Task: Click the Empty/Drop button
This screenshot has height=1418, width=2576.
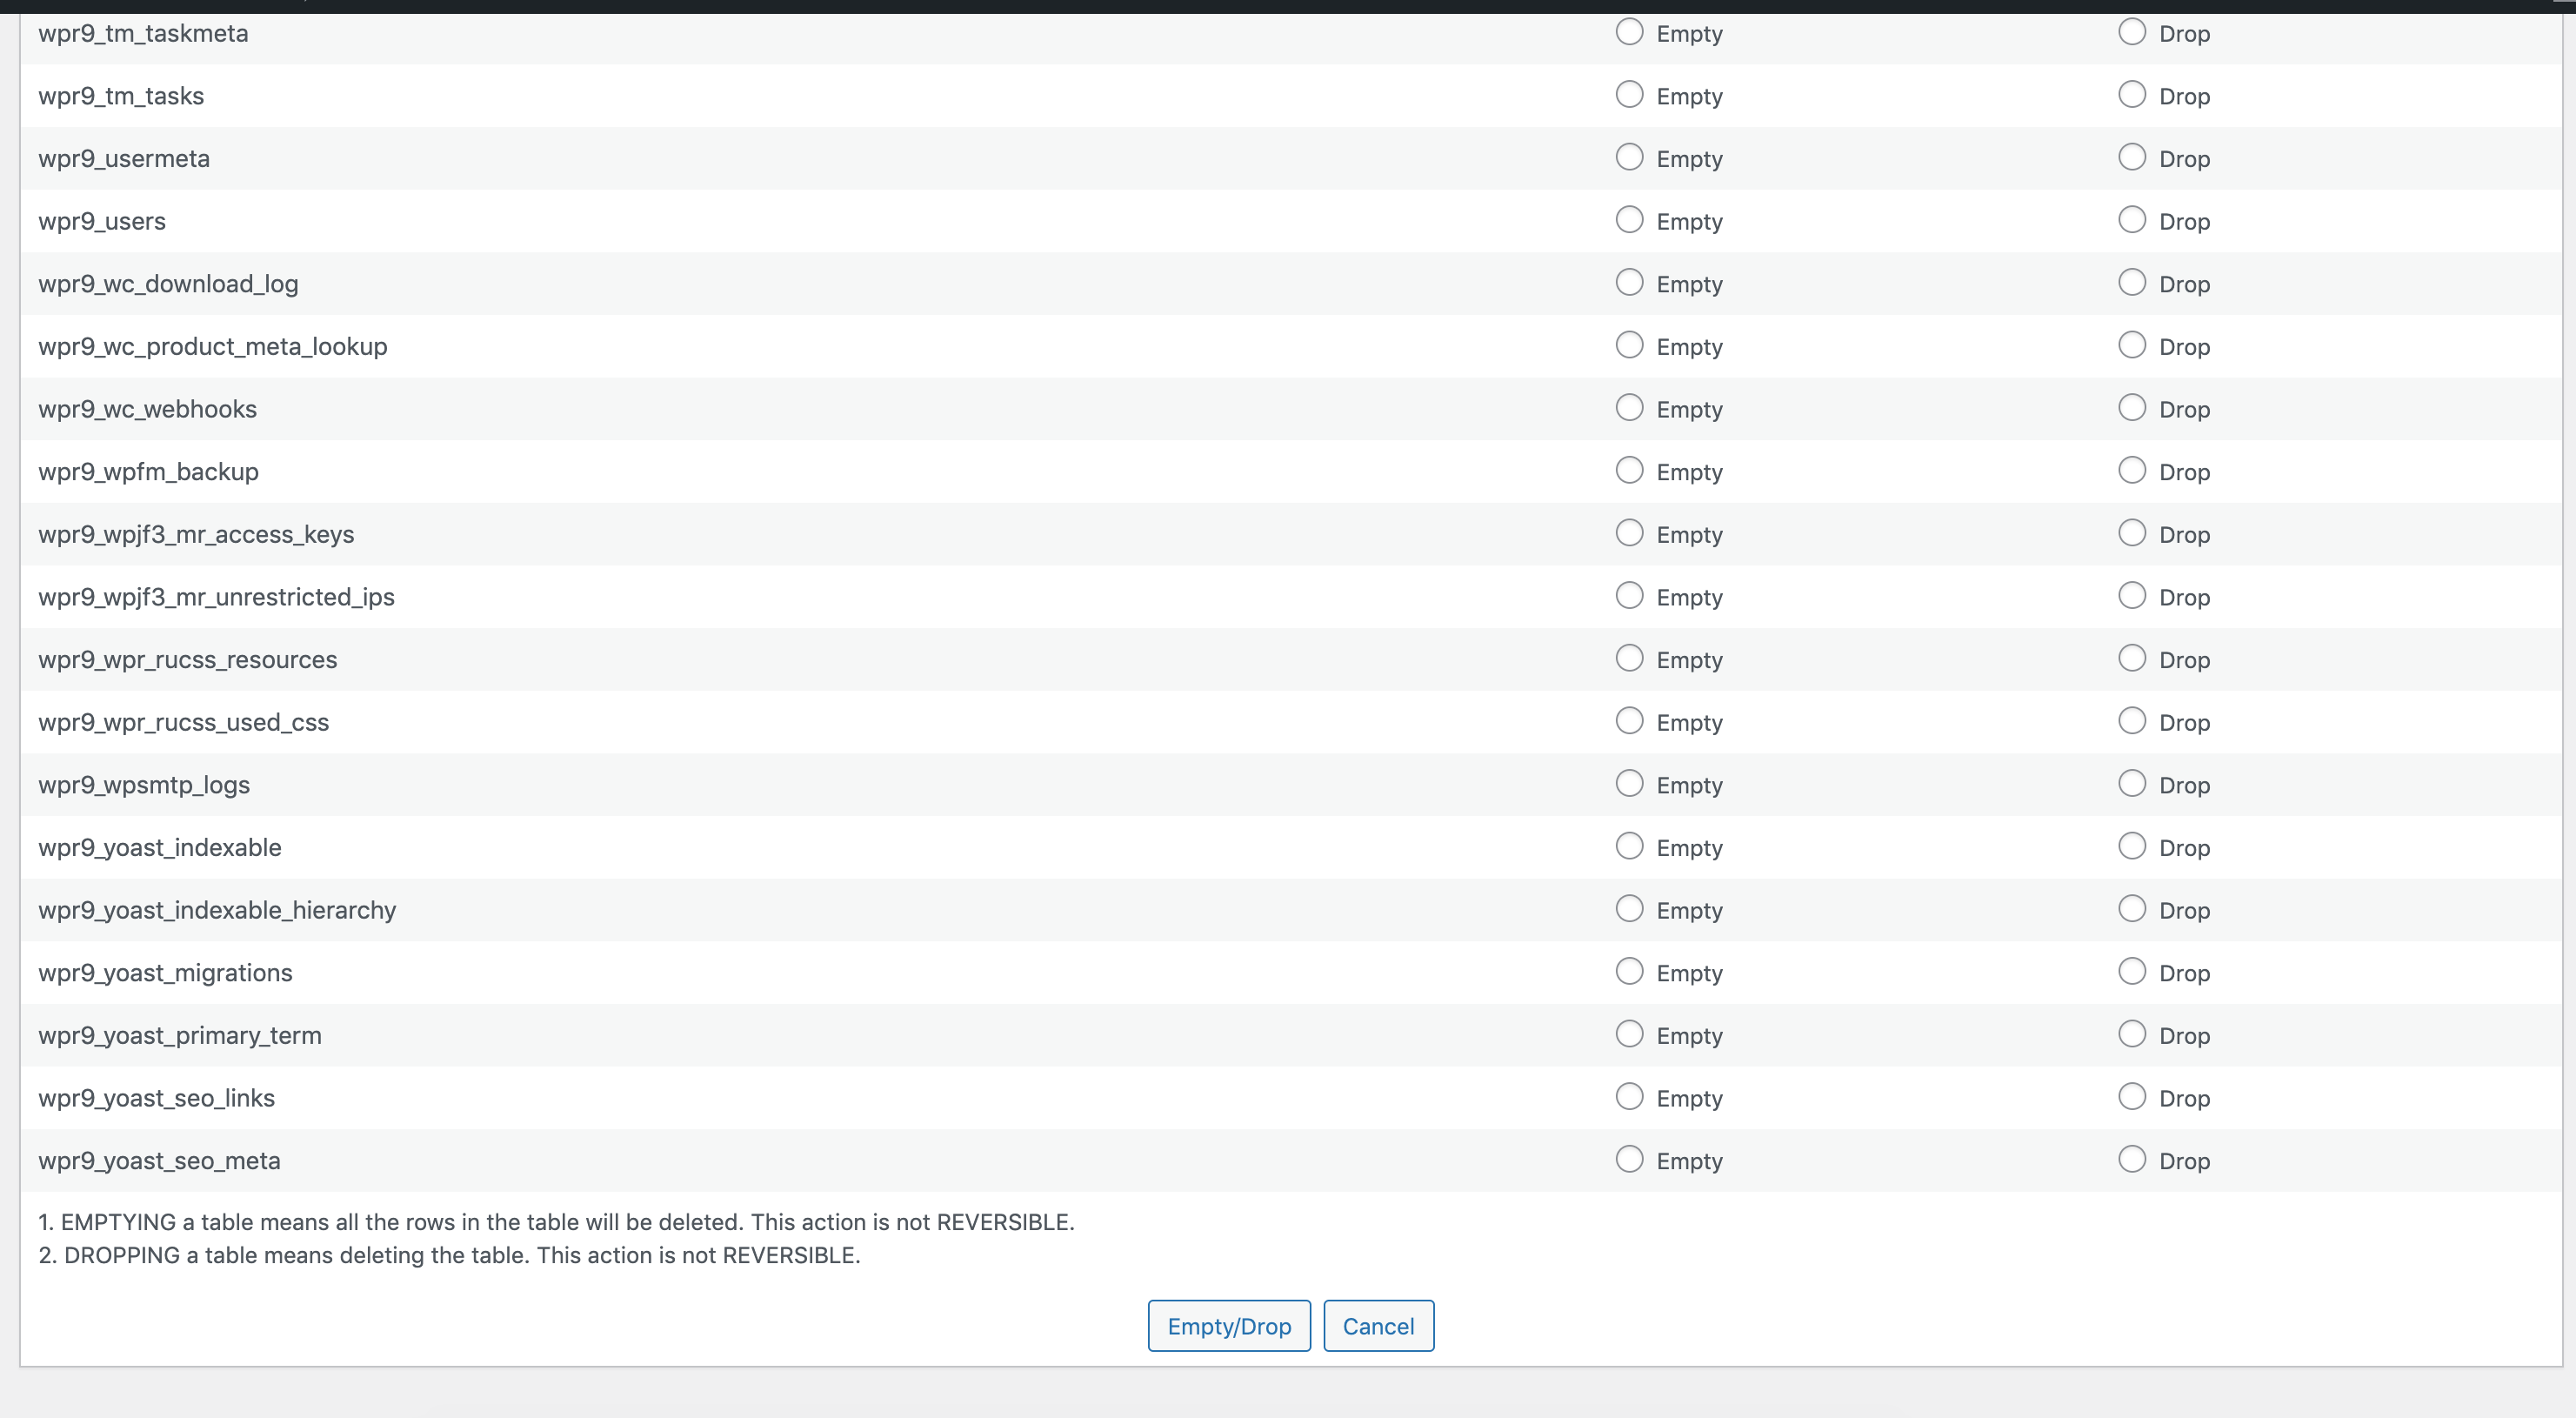Action: click(1228, 1326)
